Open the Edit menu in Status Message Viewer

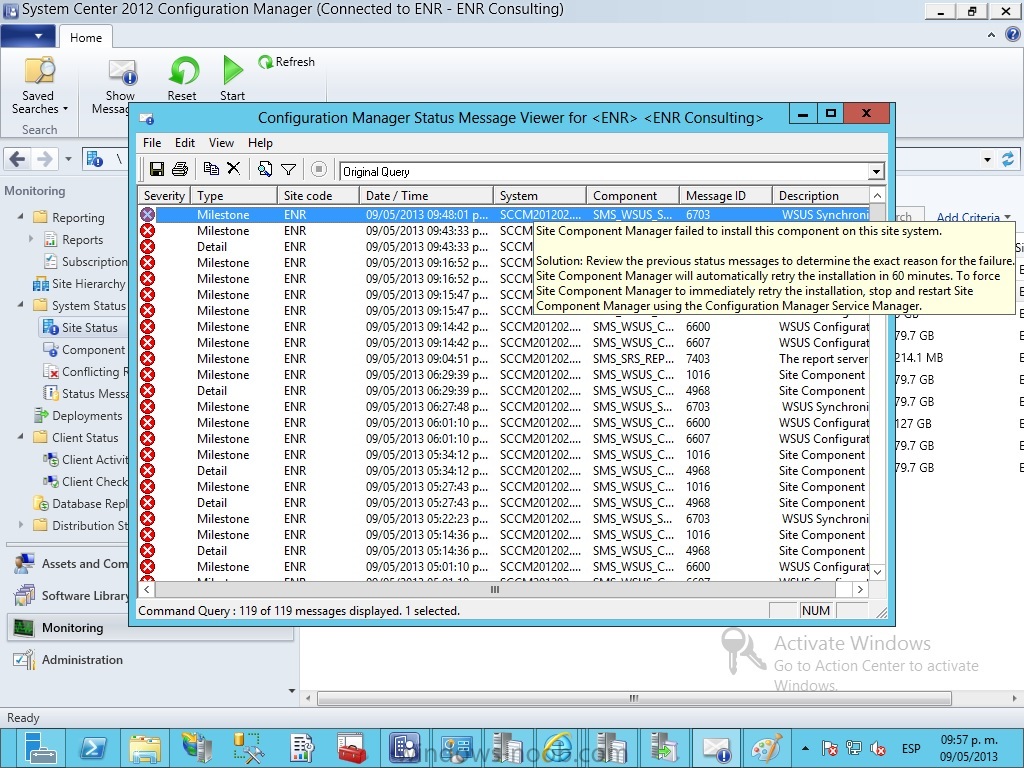[x=185, y=143]
